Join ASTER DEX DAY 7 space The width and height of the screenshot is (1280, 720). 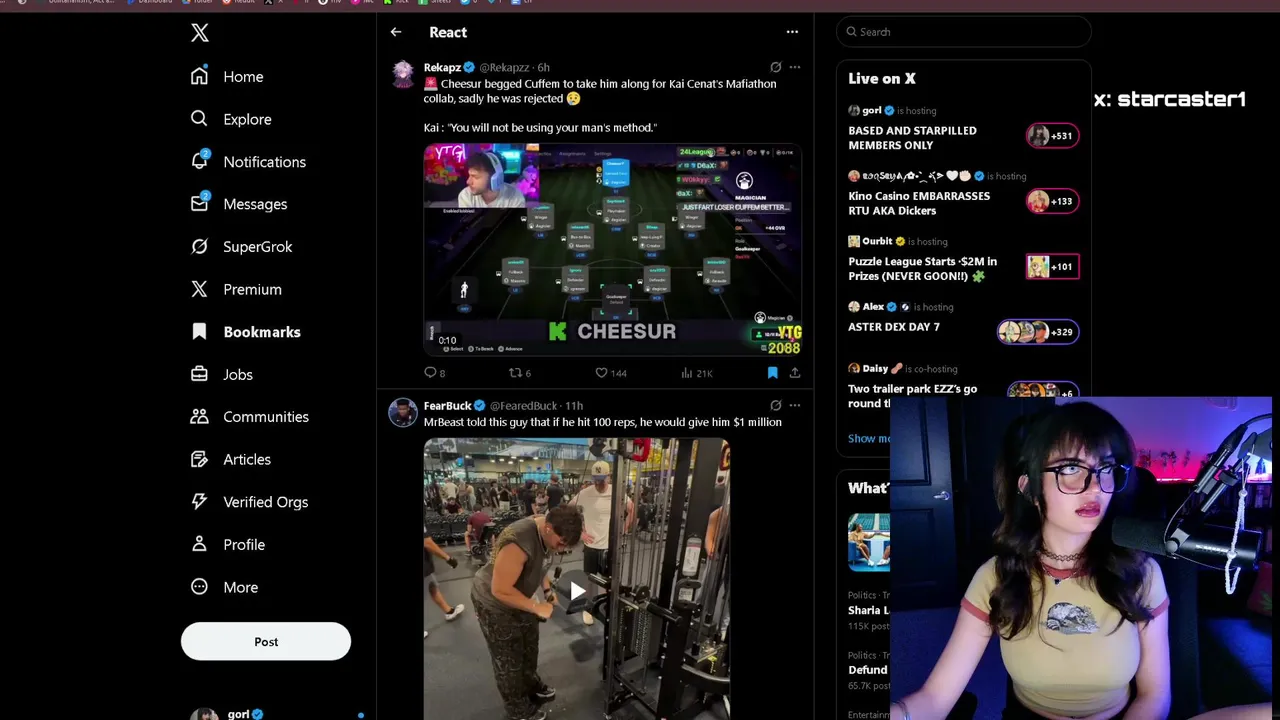coord(894,327)
